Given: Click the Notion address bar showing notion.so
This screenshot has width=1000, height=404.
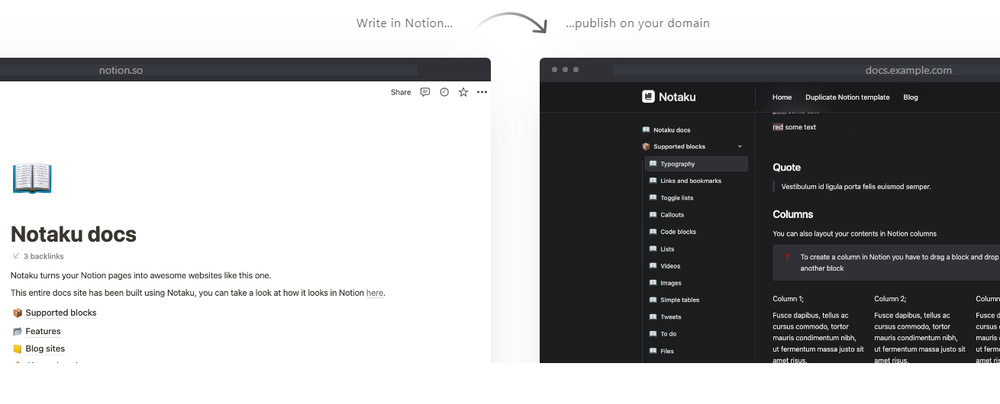Looking at the screenshot, I should [x=209, y=70].
